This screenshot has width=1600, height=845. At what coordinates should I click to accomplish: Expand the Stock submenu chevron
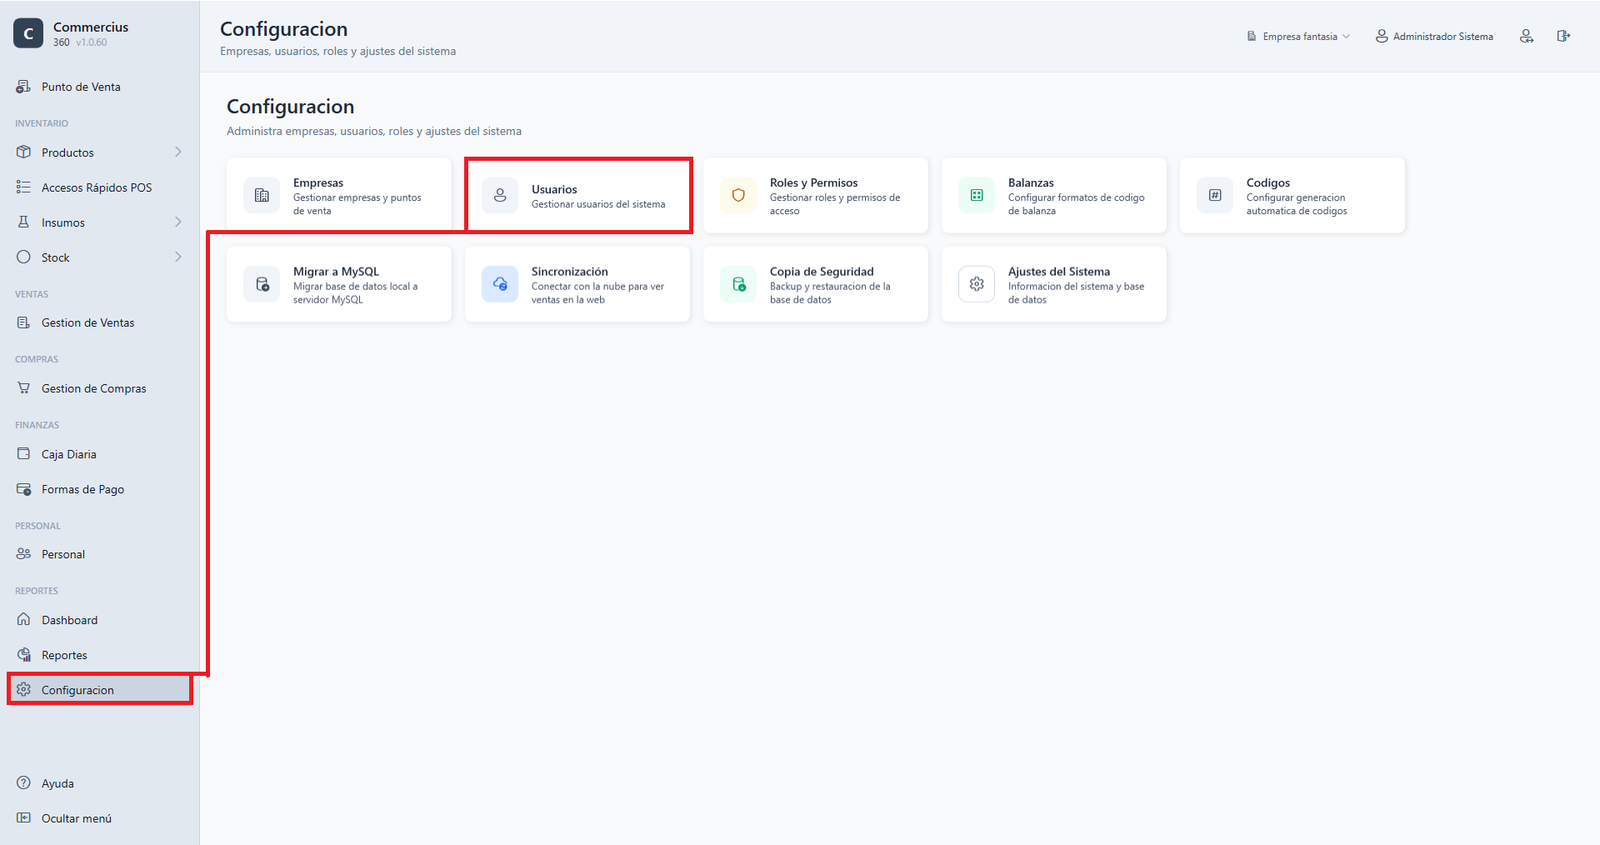coord(178,257)
